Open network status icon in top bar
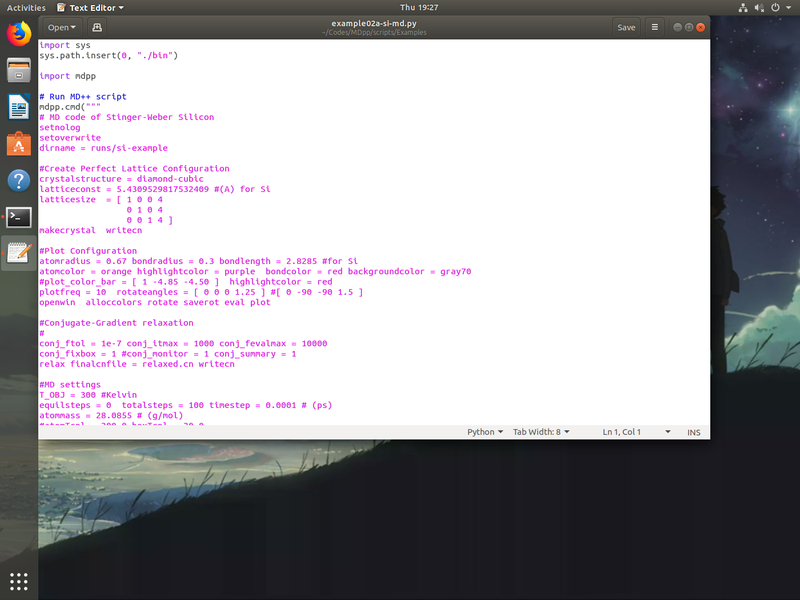800x600 pixels. click(x=743, y=8)
